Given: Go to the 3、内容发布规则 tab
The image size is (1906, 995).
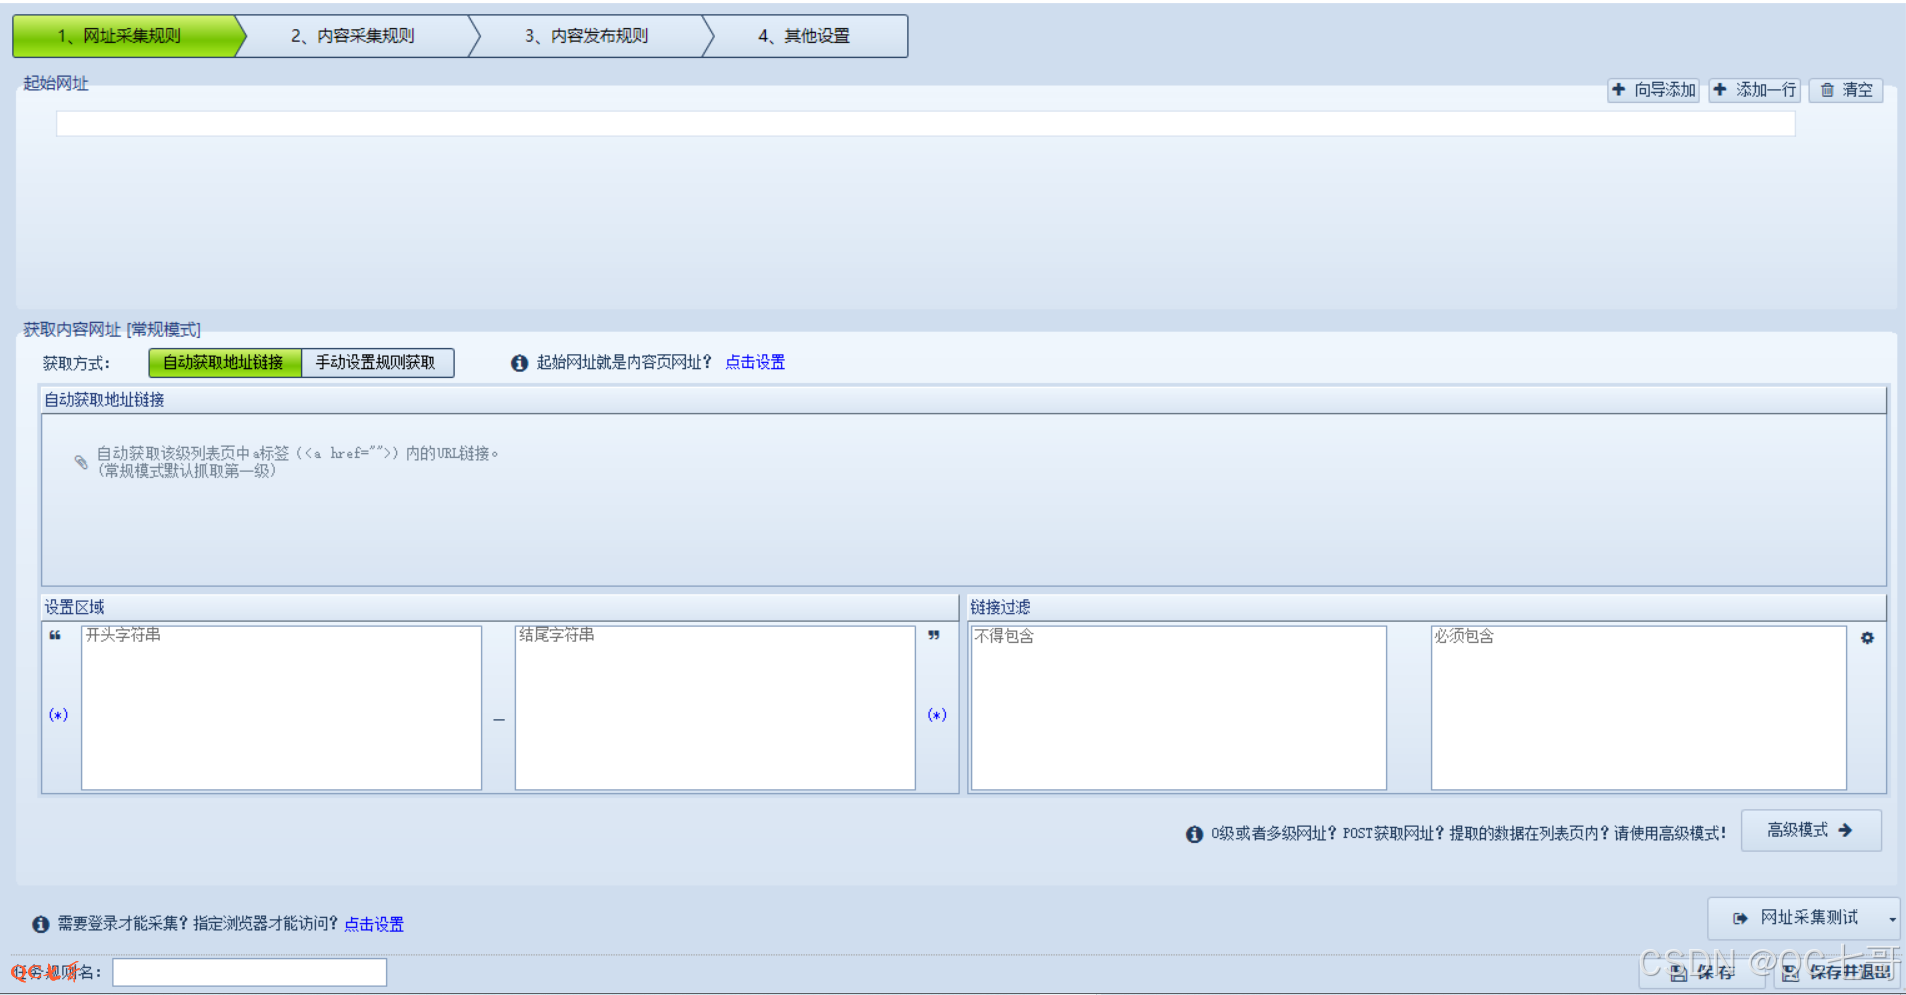Looking at the screenshot, I should pyautogui.click(x=587, y=36).
